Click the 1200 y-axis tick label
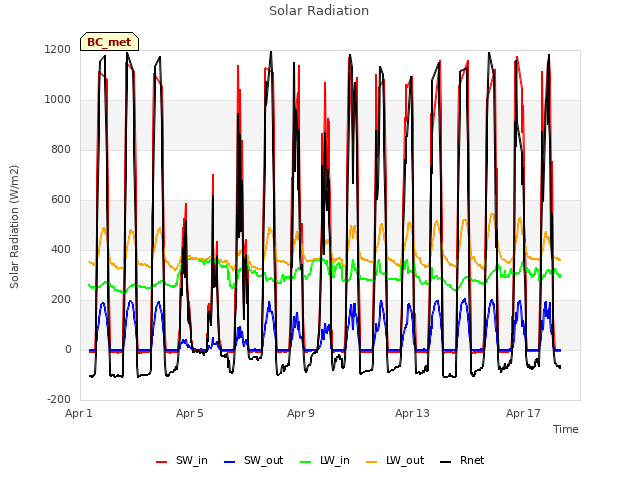This screenshot has height=480, width=640. (58, 50)
